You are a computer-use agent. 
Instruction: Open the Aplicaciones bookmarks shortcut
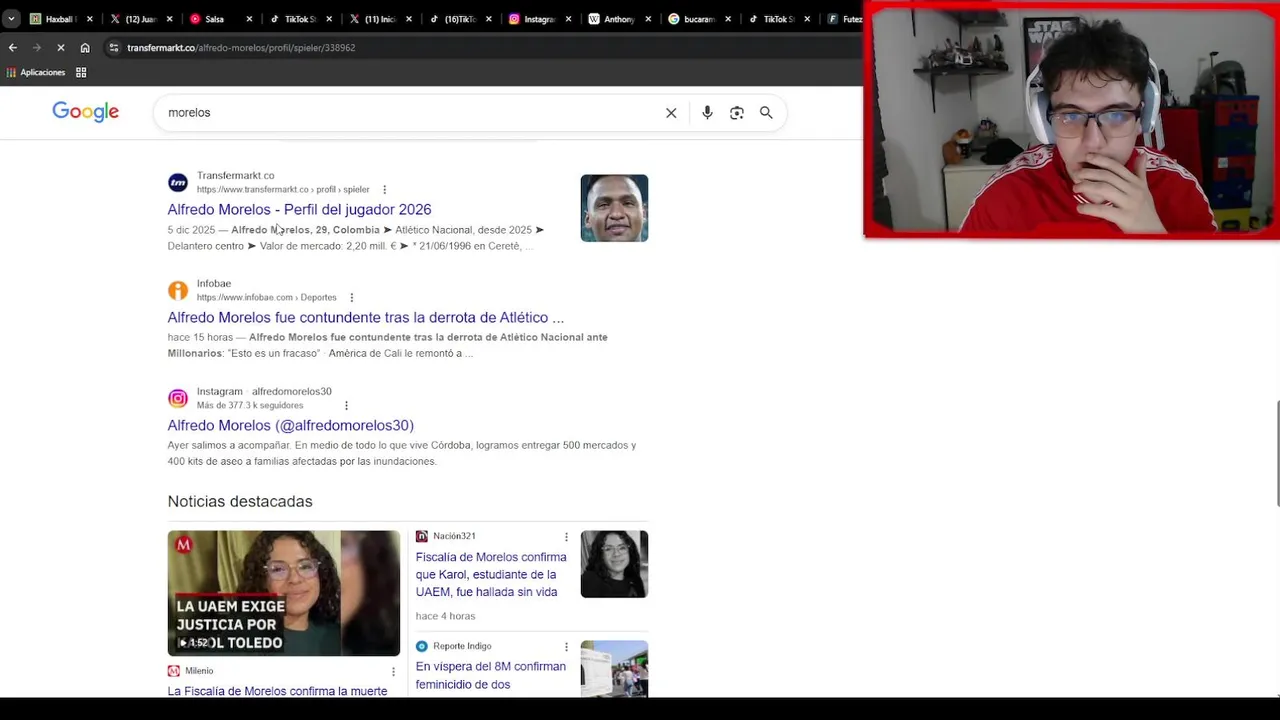click(x=36, y=72)
